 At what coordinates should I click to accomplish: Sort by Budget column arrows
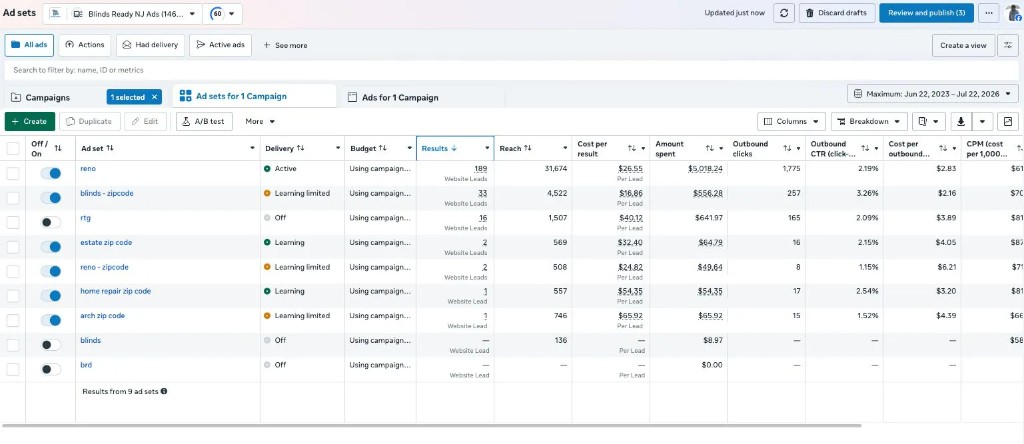383,148
